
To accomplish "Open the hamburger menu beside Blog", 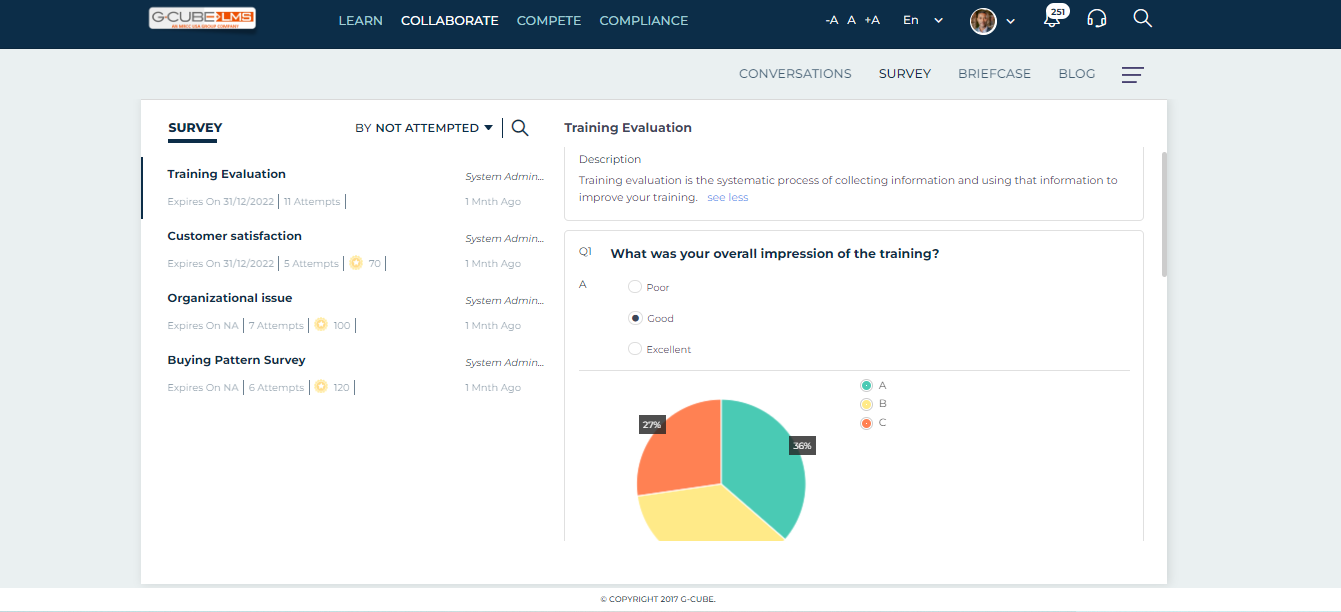I will pyautogui.click(x=1132, y=74).
